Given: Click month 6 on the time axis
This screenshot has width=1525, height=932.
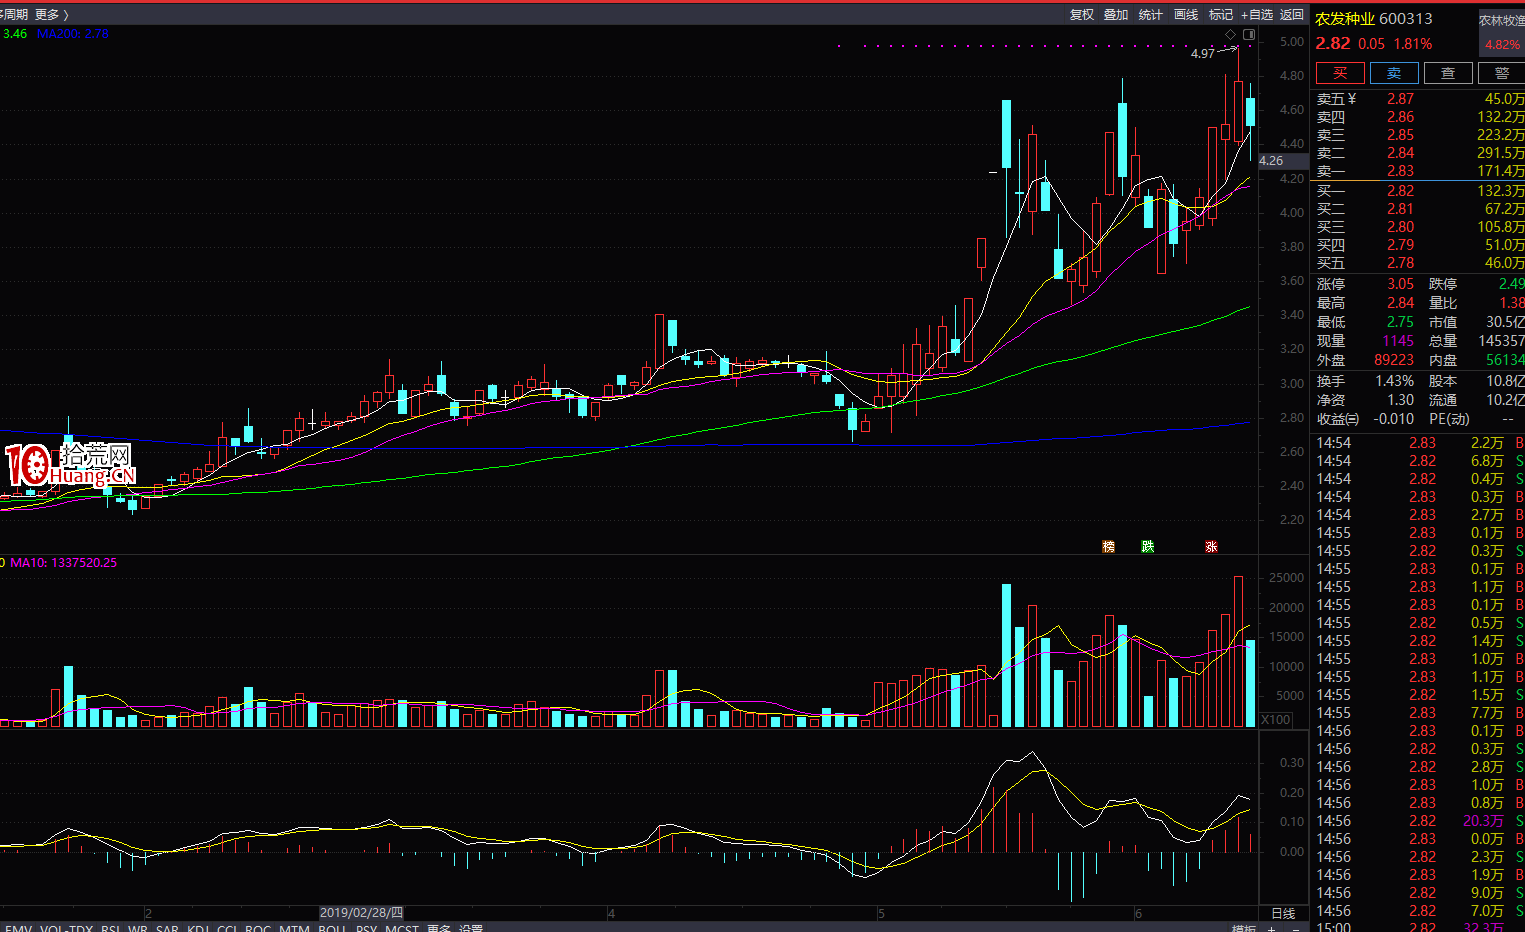Looking at the screenshot, I should tap(1138, 913).
